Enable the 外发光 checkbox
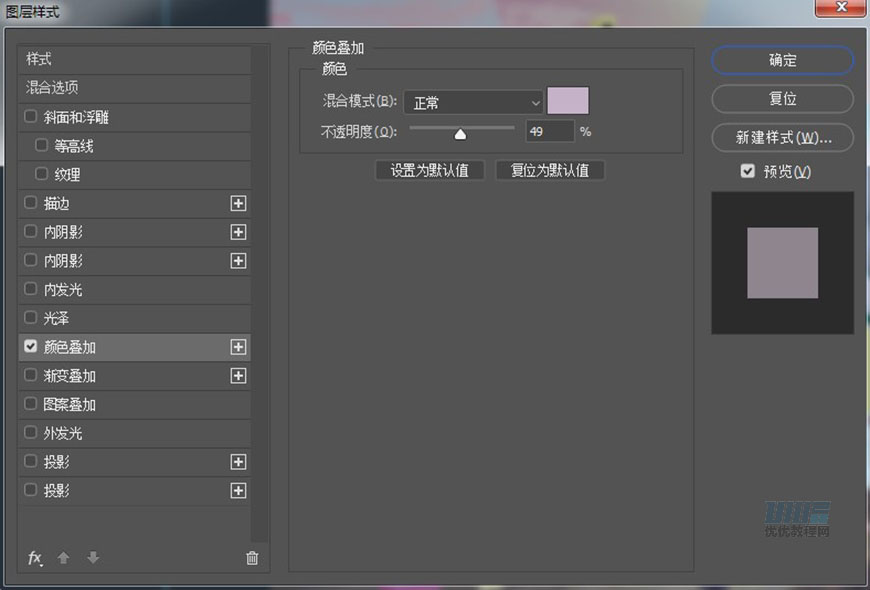 pos(31,433)
